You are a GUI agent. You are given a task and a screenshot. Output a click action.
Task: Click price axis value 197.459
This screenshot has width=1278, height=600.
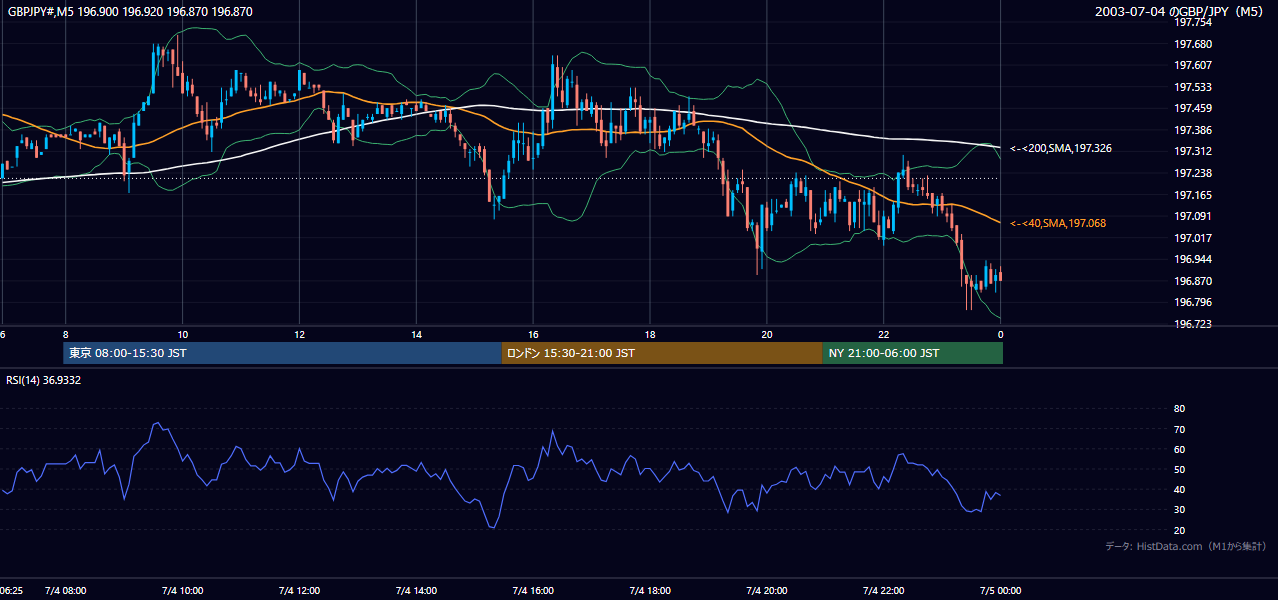point(1194,109)
